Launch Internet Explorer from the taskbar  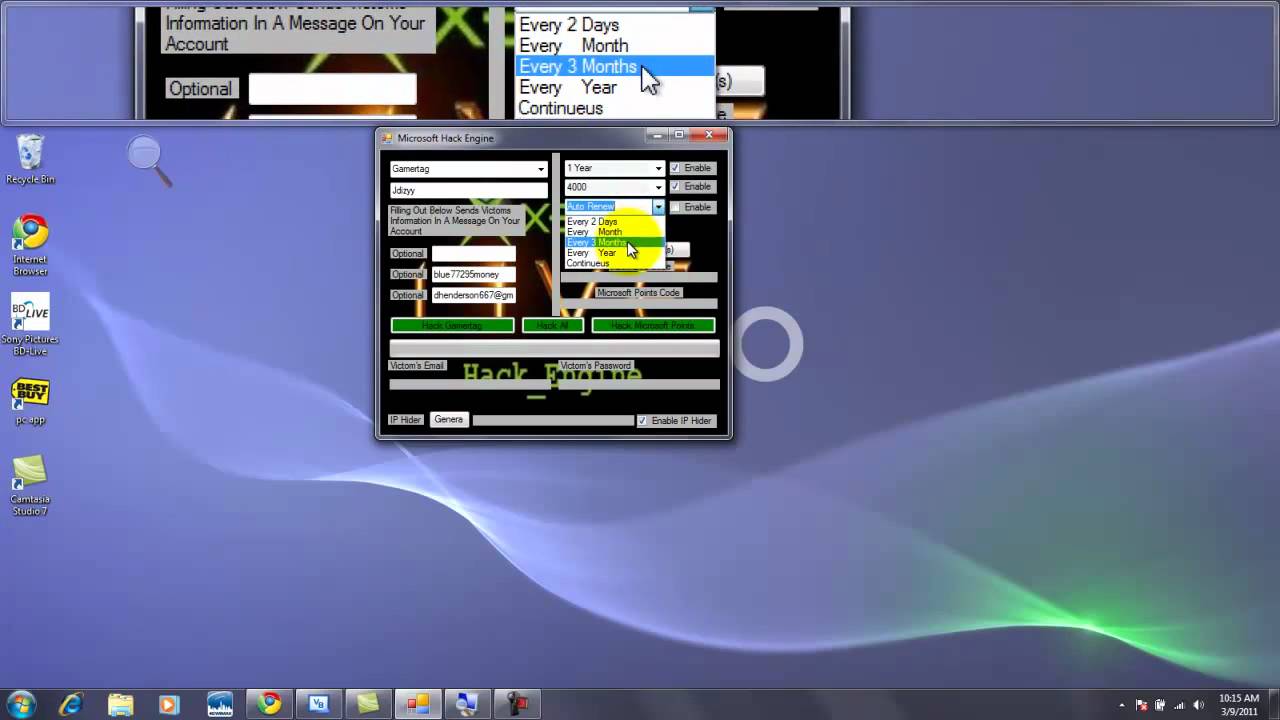pos(70,704)
